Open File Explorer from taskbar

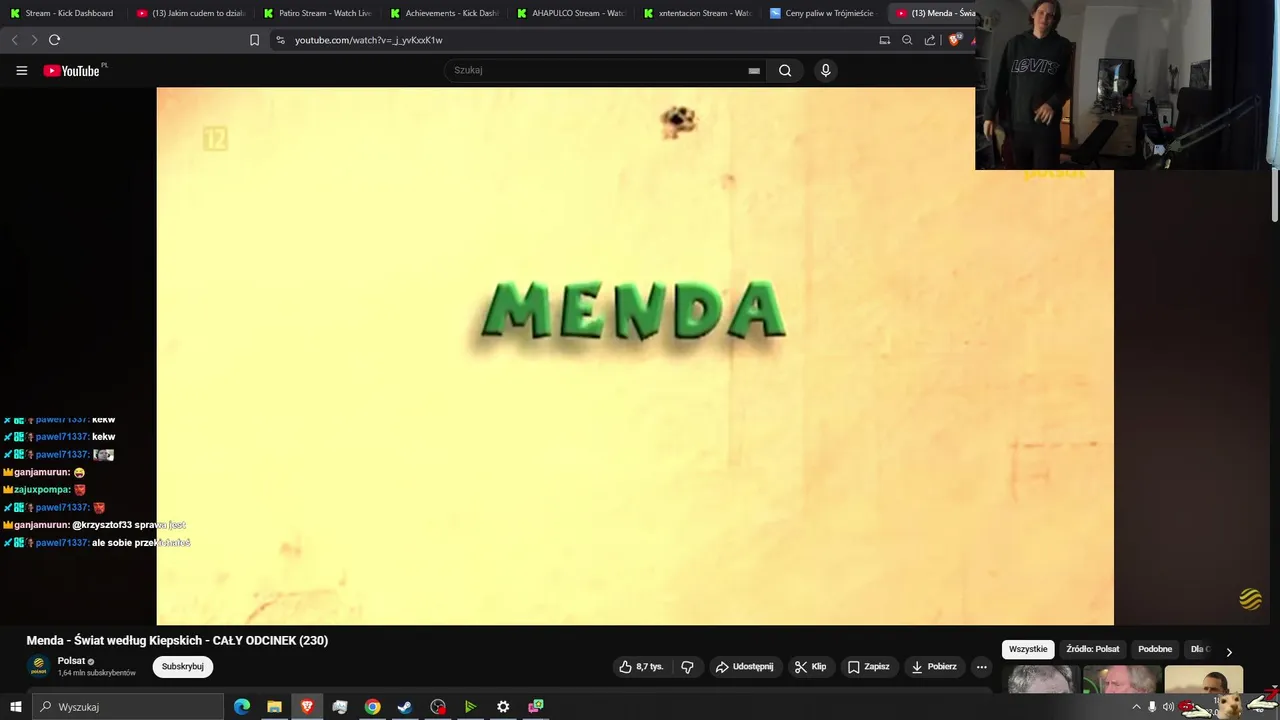click(x=274, y=707)
